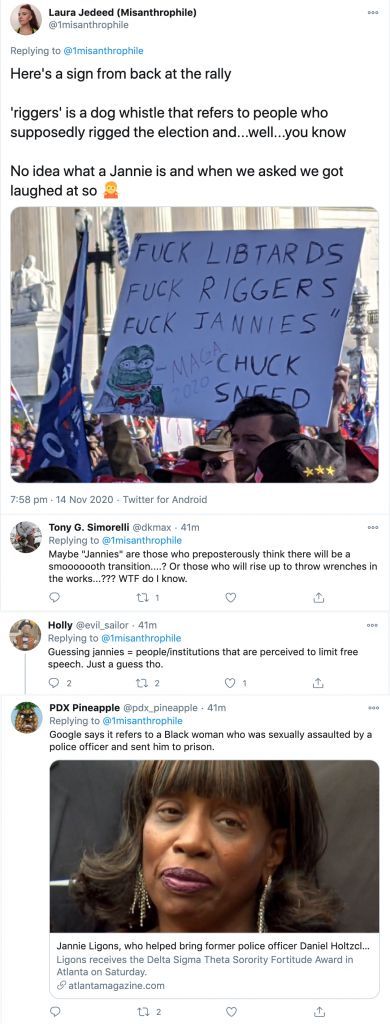Reply to Tony G. Simorelli's tweet
This screenshot has height=1024, width=390.
(55, 597)
